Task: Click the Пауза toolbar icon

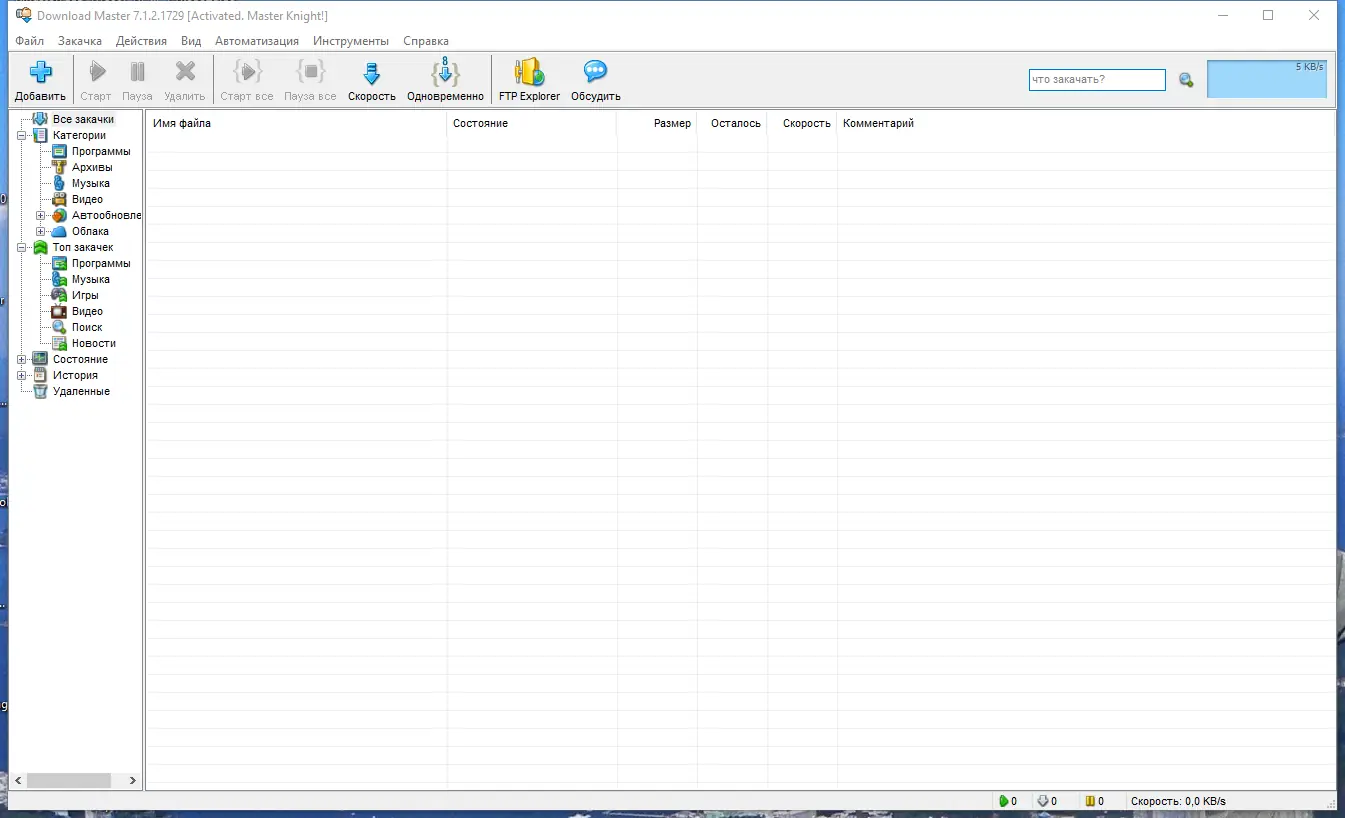Action: (x=138, y=72)
